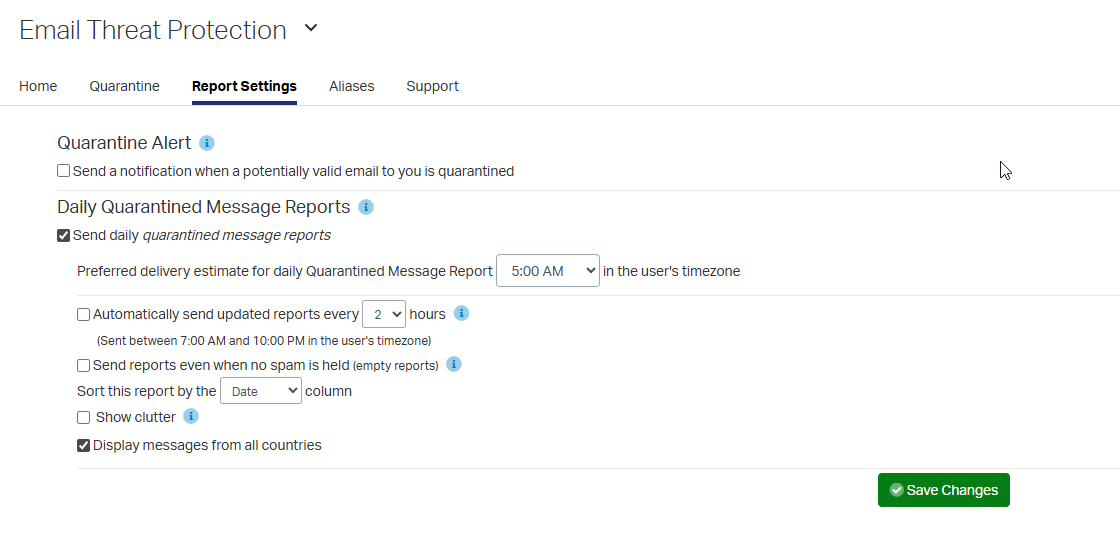This screenshot has height=559, width=1120.
Task: Enable the quarantined email notification checkbox
Action: tap(64, 171)
